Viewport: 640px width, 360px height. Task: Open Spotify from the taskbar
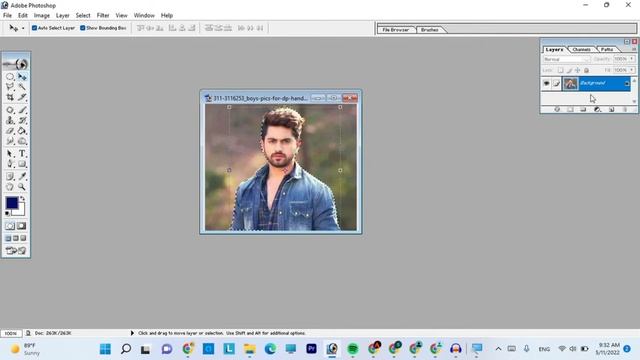(x=353, y=349)
